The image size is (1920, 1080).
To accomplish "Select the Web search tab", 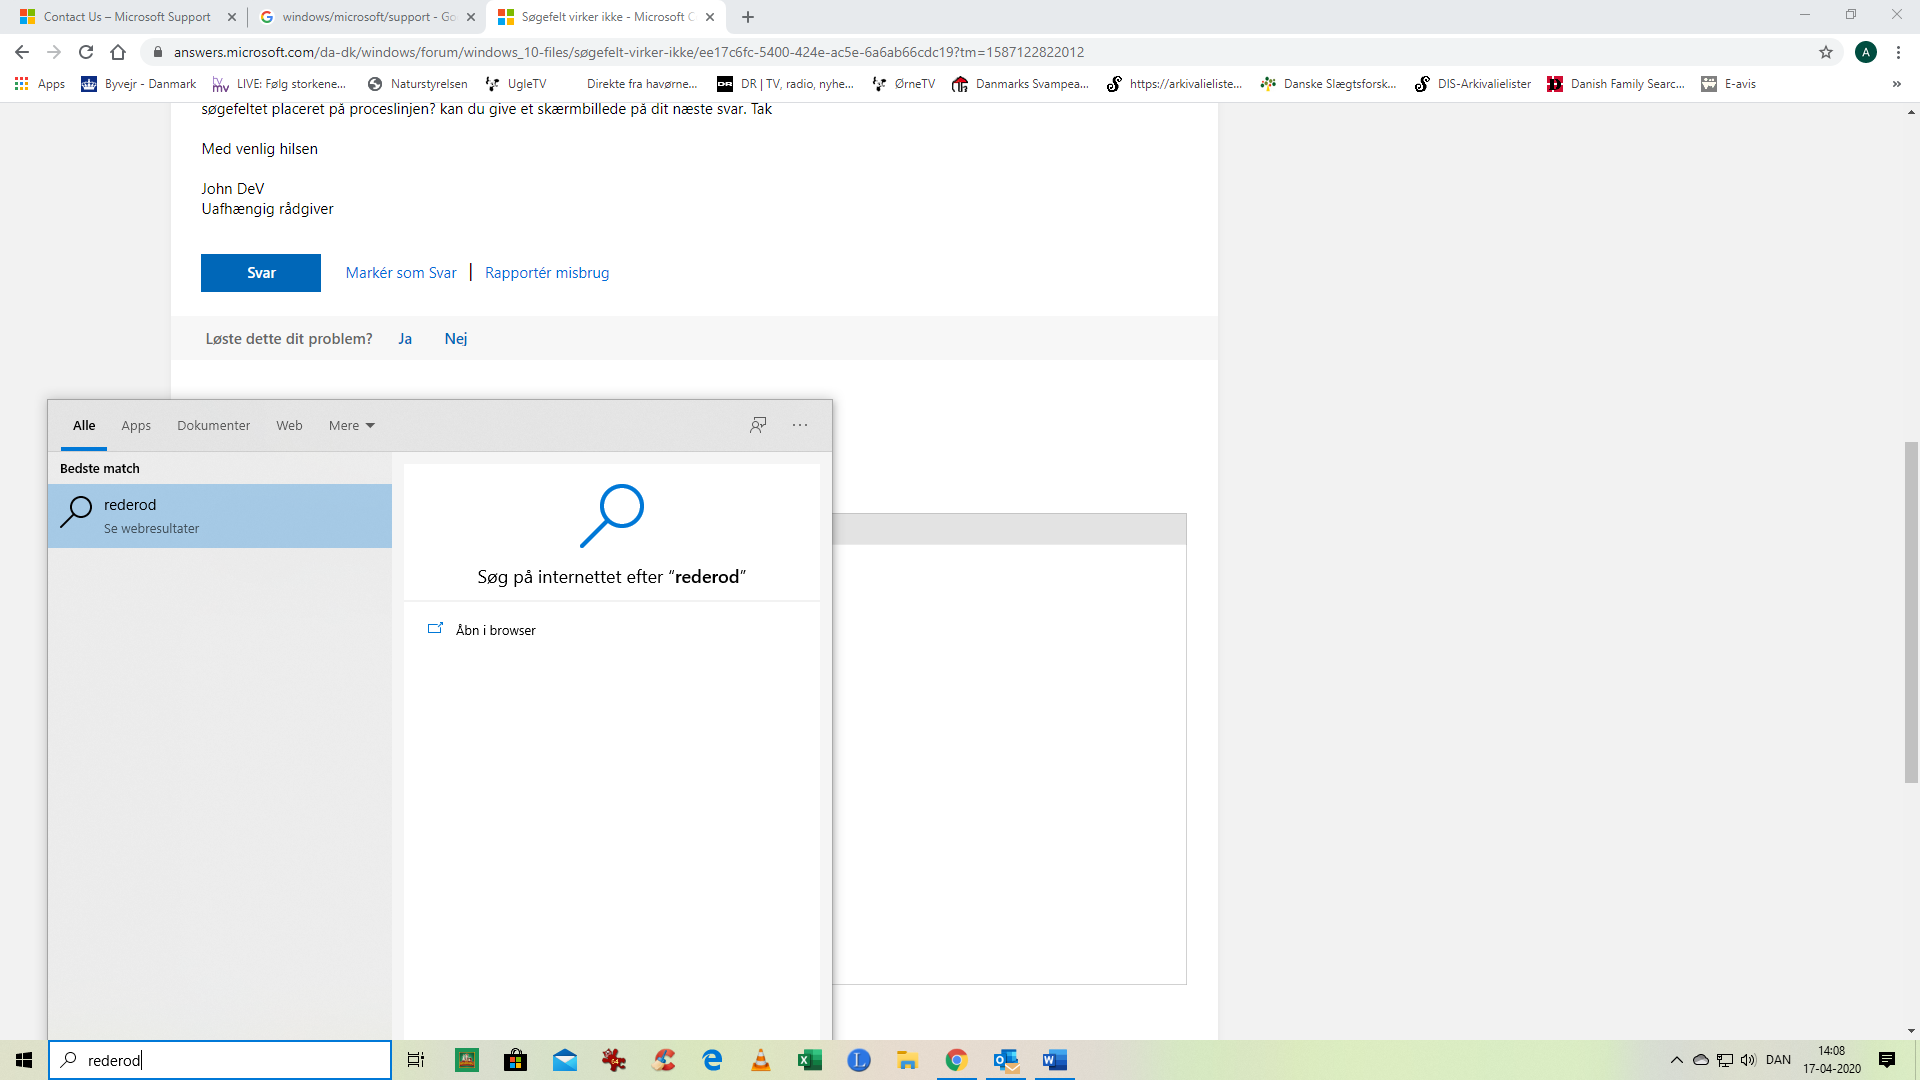I will (289, 425).
